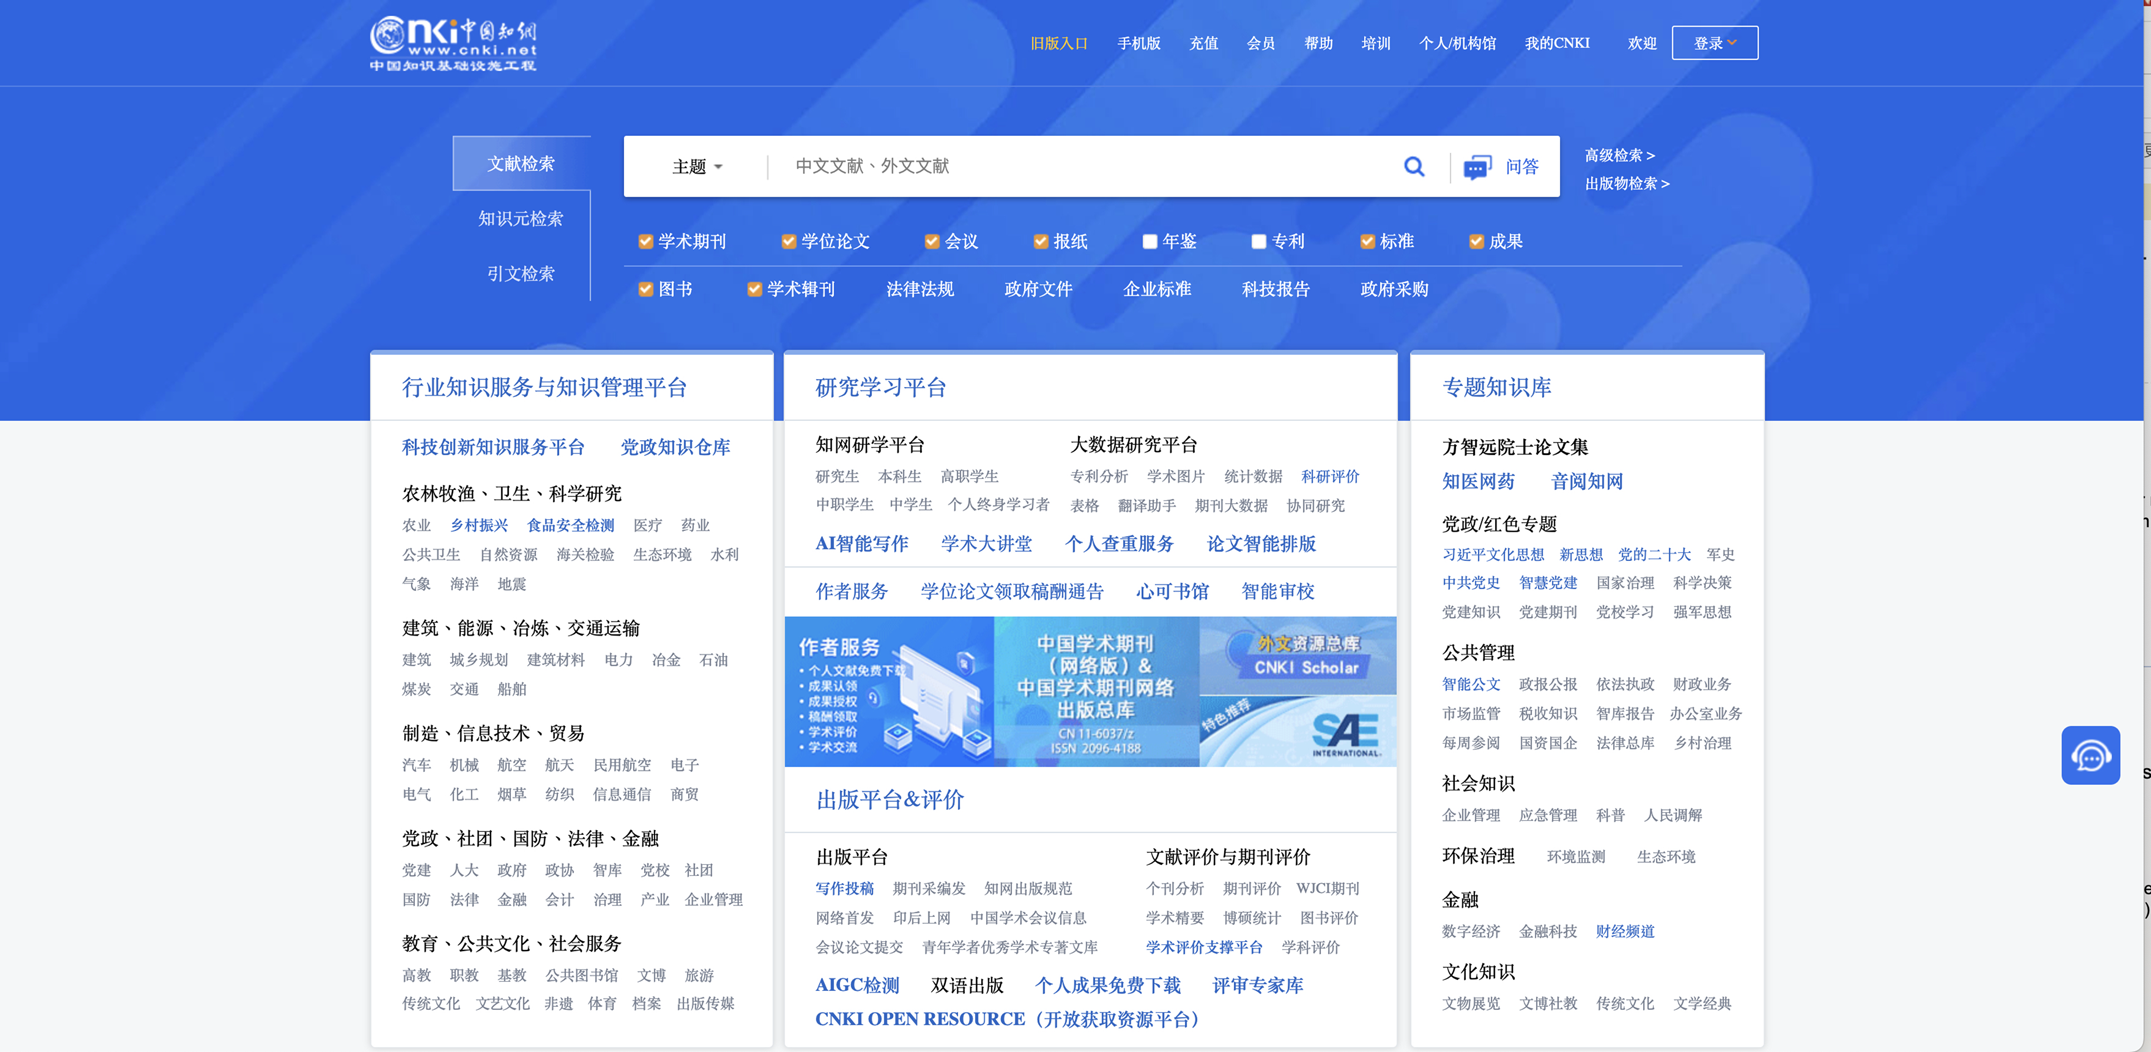Click the SAE International banner
The width and height of the screenshot is (2151, 1052).
1298,731
